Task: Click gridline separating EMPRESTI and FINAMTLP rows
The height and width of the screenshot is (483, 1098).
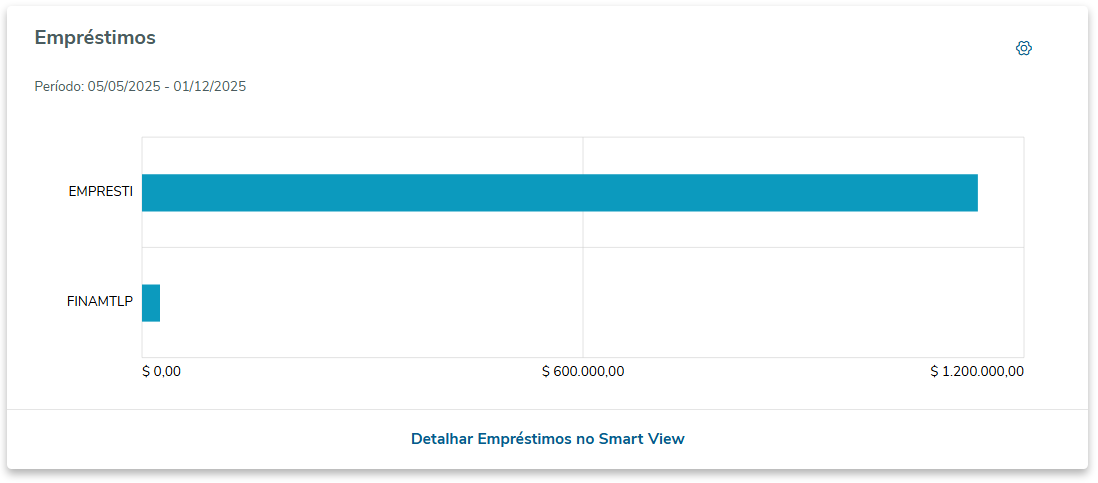Action: point(400,247)
